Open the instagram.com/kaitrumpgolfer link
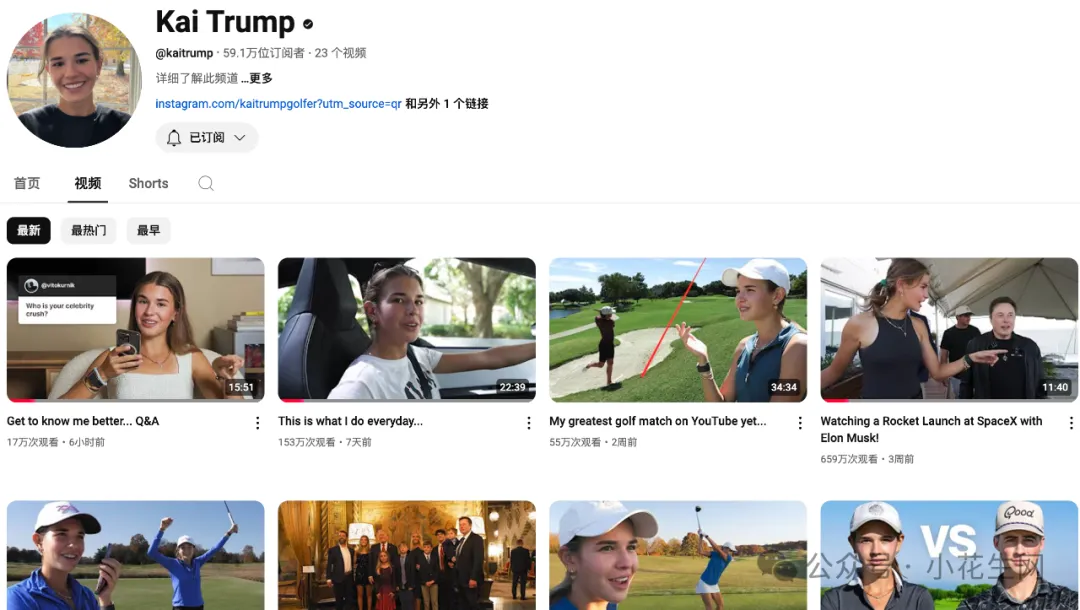This screenshot has height=610, width=1080. tap(278, 104)
